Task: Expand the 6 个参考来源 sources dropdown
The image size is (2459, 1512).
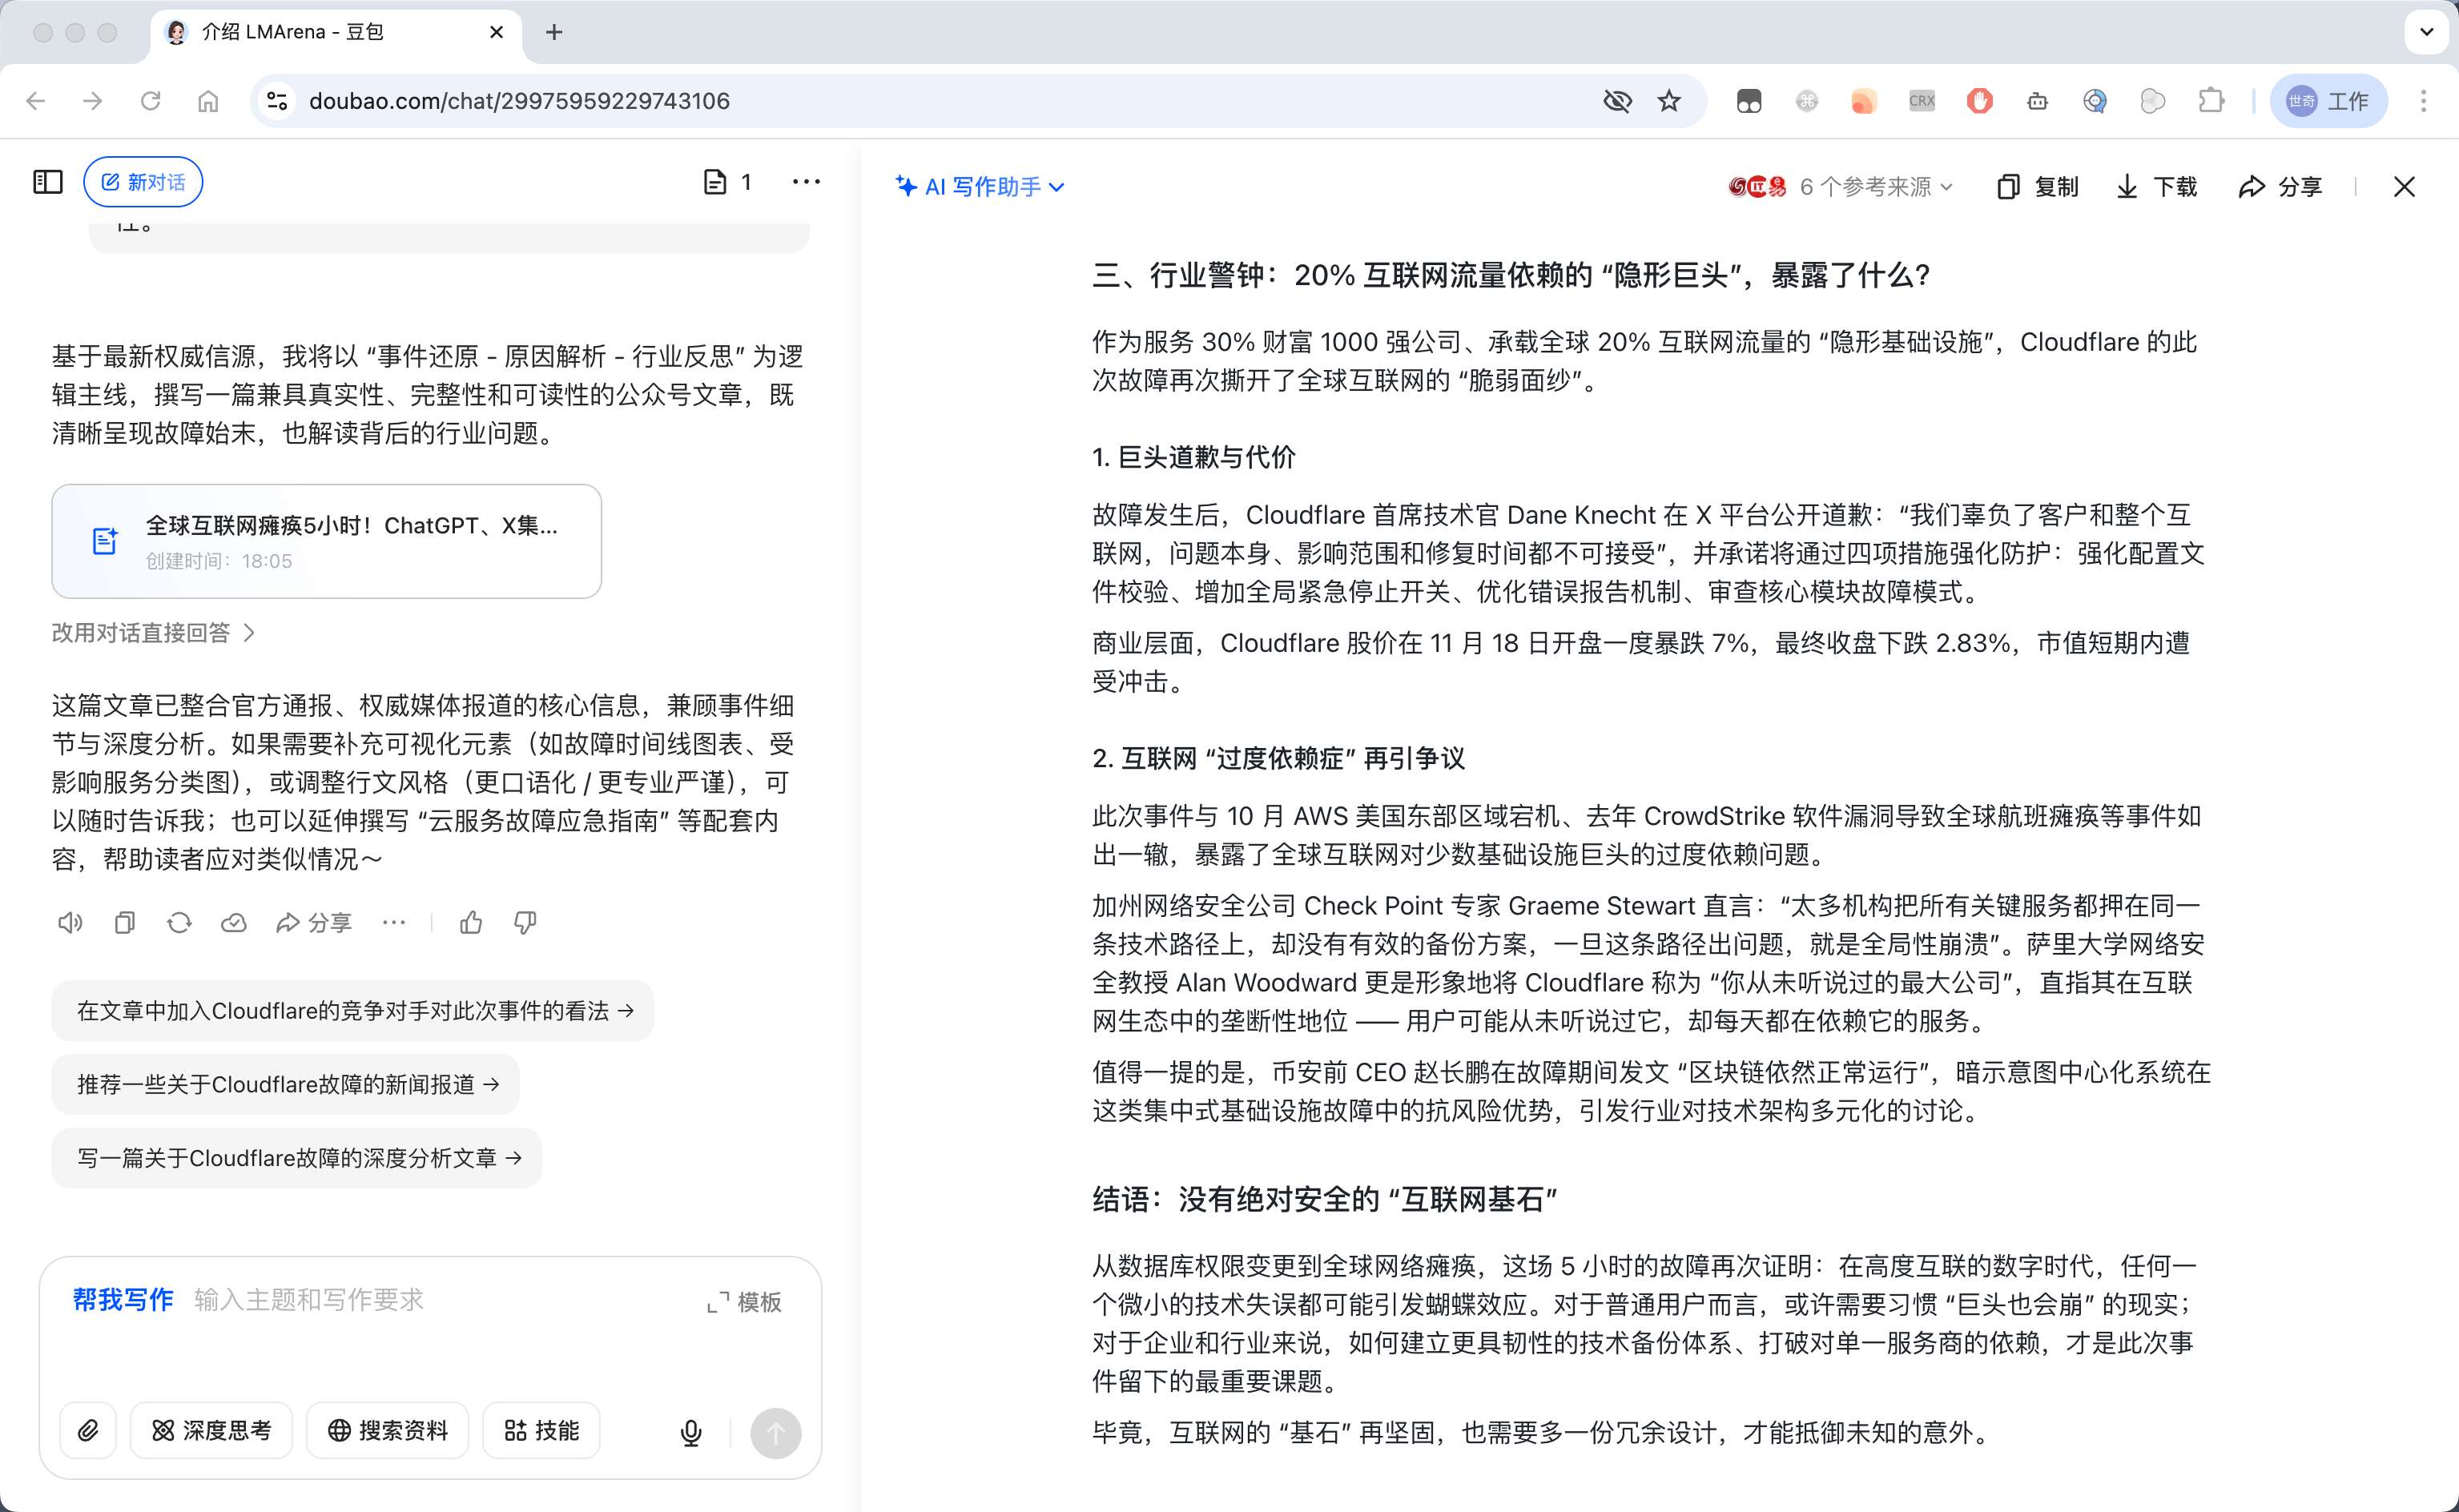Action: point(1875,187)
